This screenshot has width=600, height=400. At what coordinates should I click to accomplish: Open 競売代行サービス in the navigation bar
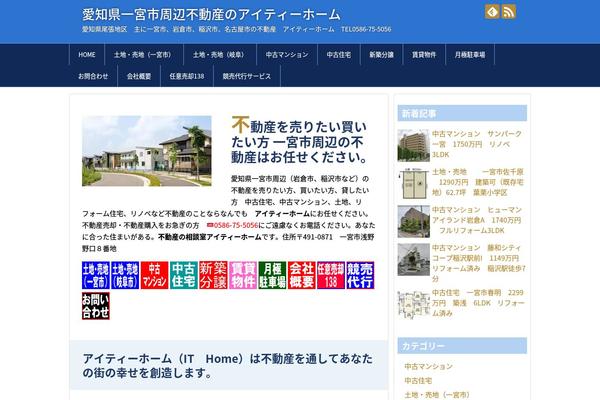click(247, 76)
